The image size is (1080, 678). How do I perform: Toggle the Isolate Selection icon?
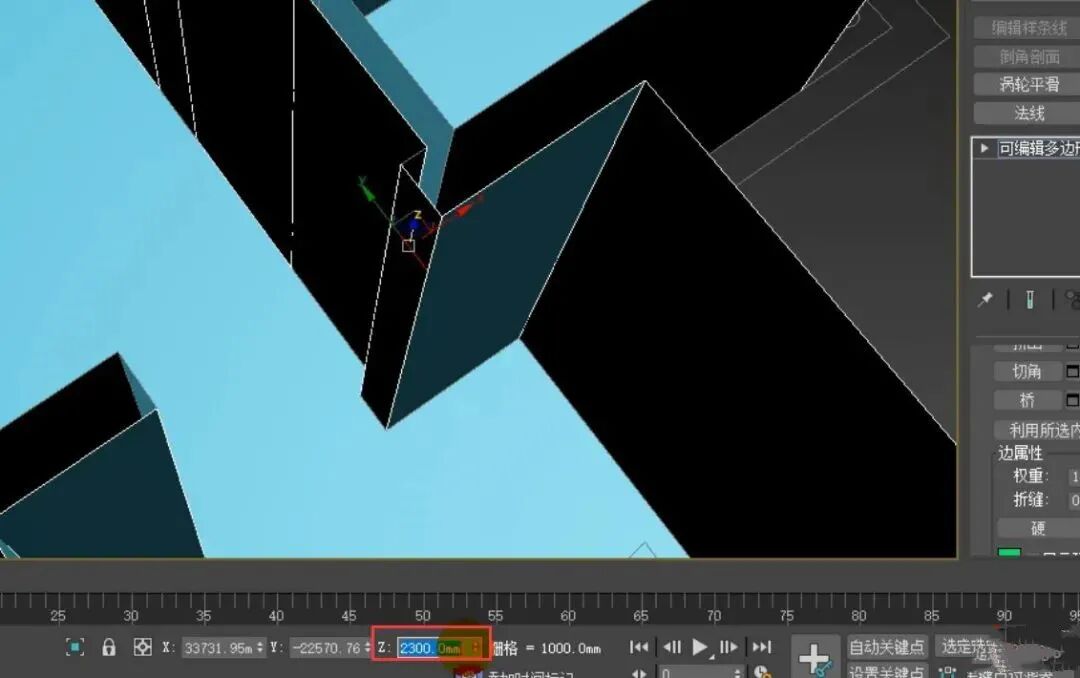click(x=75, y=647)
